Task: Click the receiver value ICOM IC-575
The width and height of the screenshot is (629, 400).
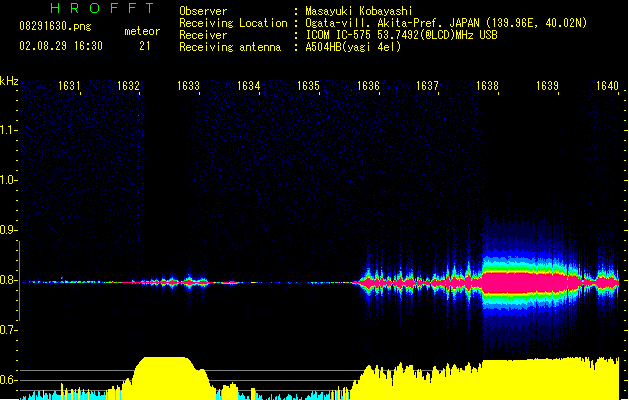Action: click(x=339, y=35)
